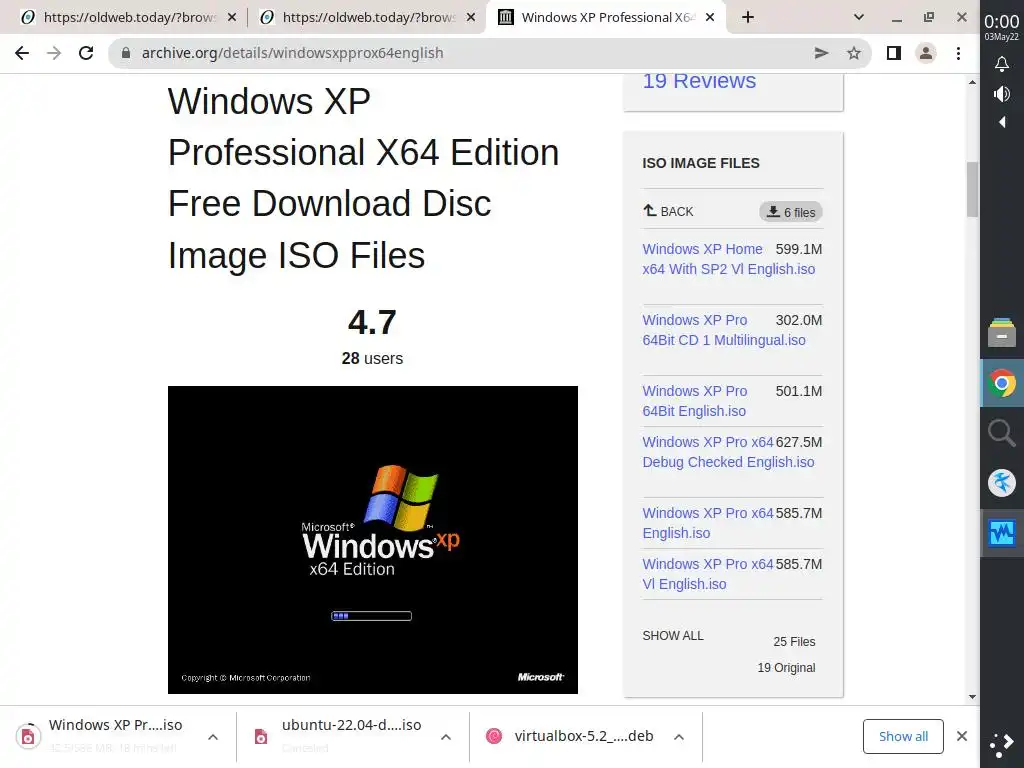The width and height of the screenshot is (1024, 768).
Task: Open the Chrome three-dot menu
Action: coord(958,53)
